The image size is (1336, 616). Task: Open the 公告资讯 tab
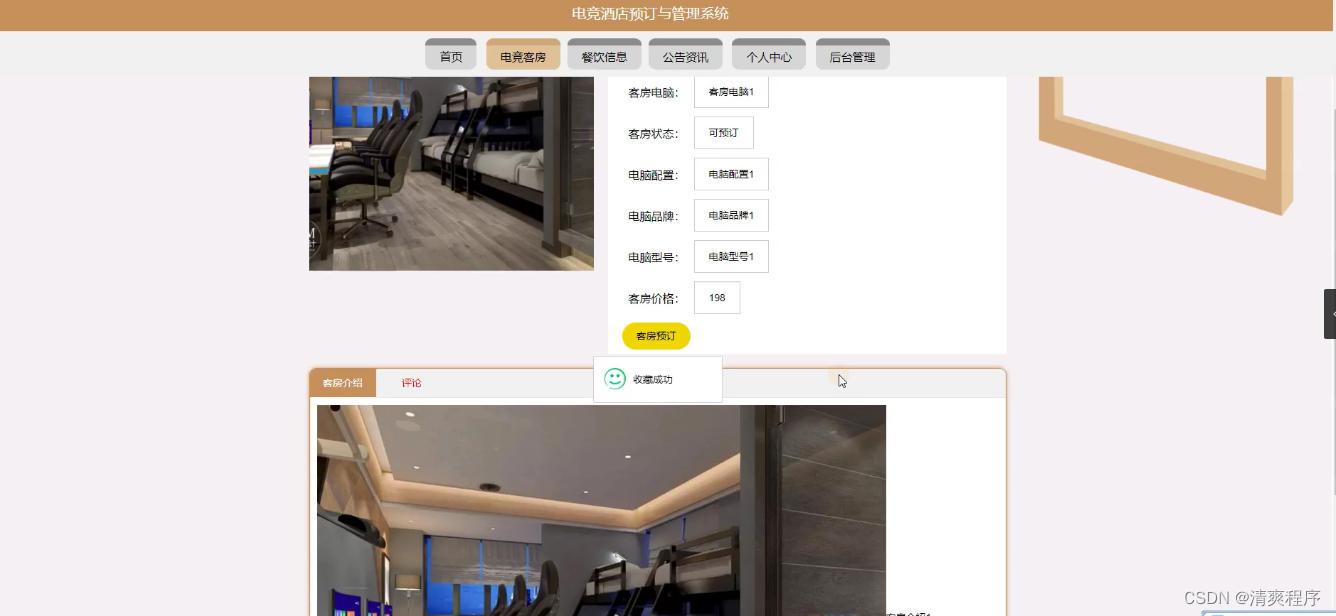(685, 56)
